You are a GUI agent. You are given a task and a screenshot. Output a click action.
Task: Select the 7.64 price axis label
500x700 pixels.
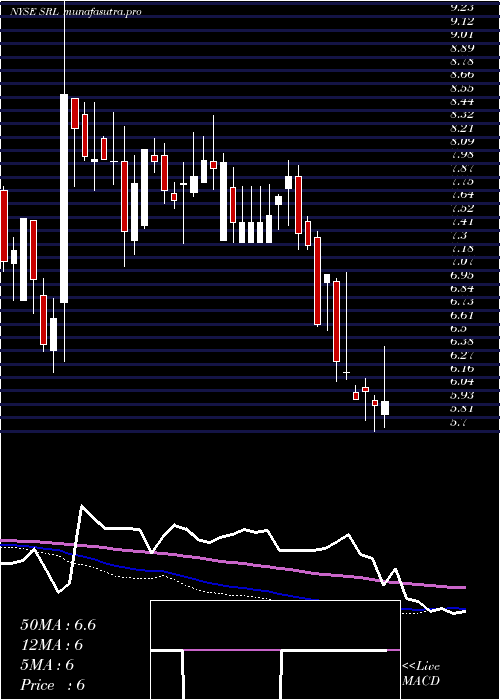(x=462, y=195)
